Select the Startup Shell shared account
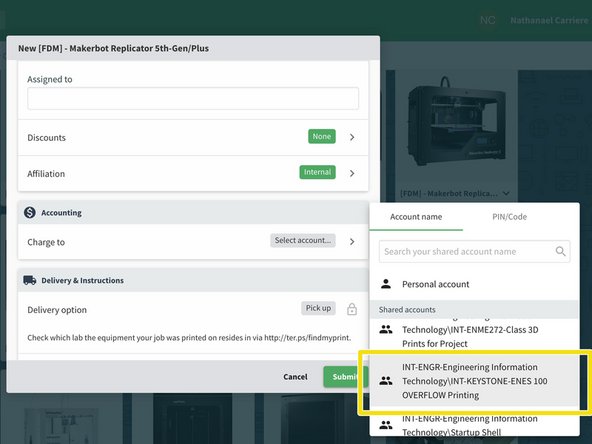The image size is (592, 444). coord(474,425)
